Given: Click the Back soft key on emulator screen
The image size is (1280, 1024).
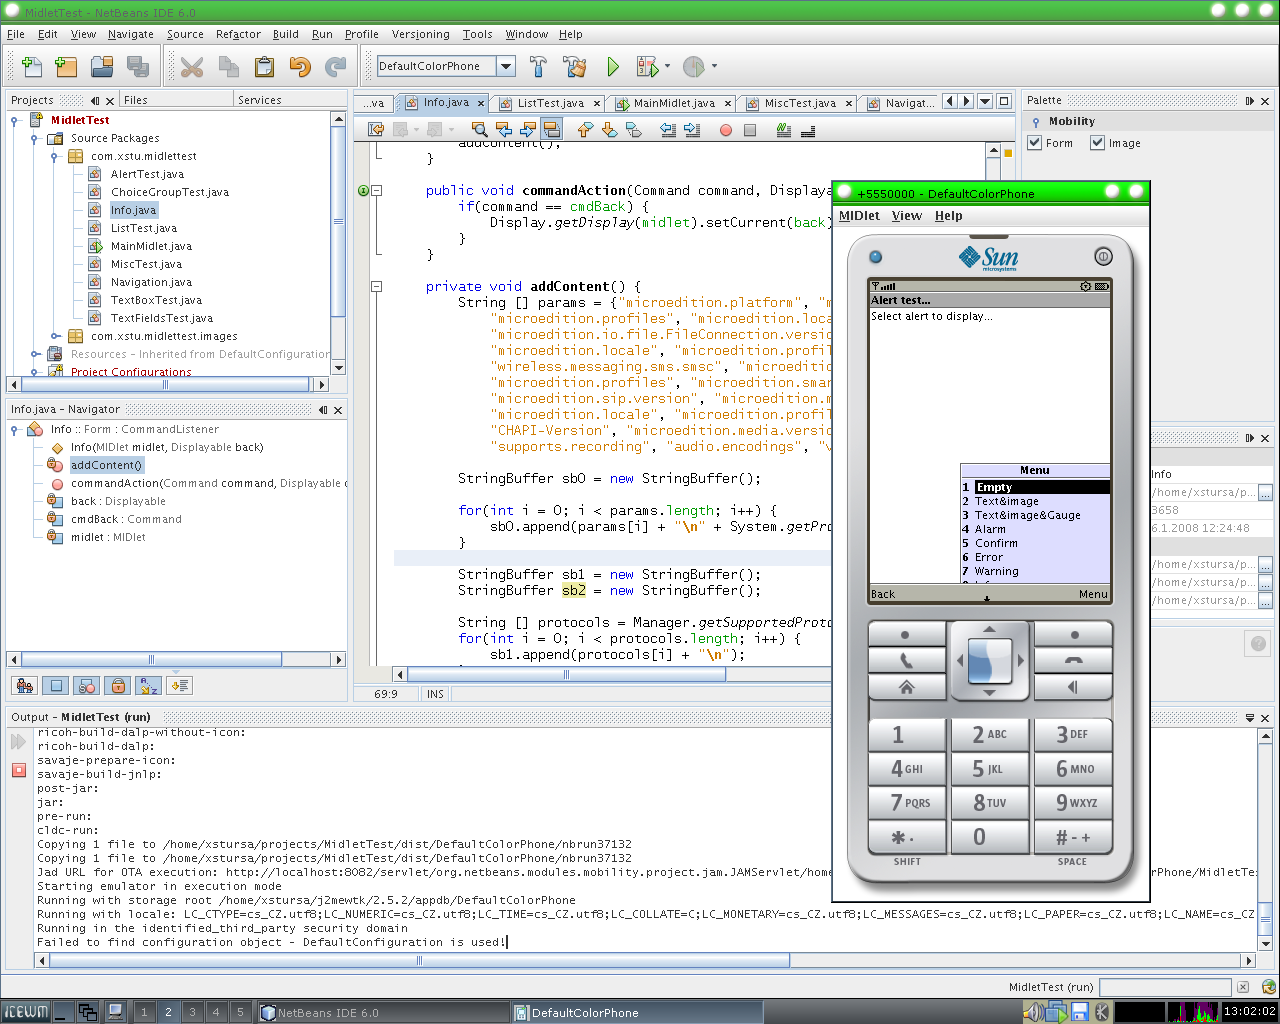Looking at the screenshot, I should point(883,594).
